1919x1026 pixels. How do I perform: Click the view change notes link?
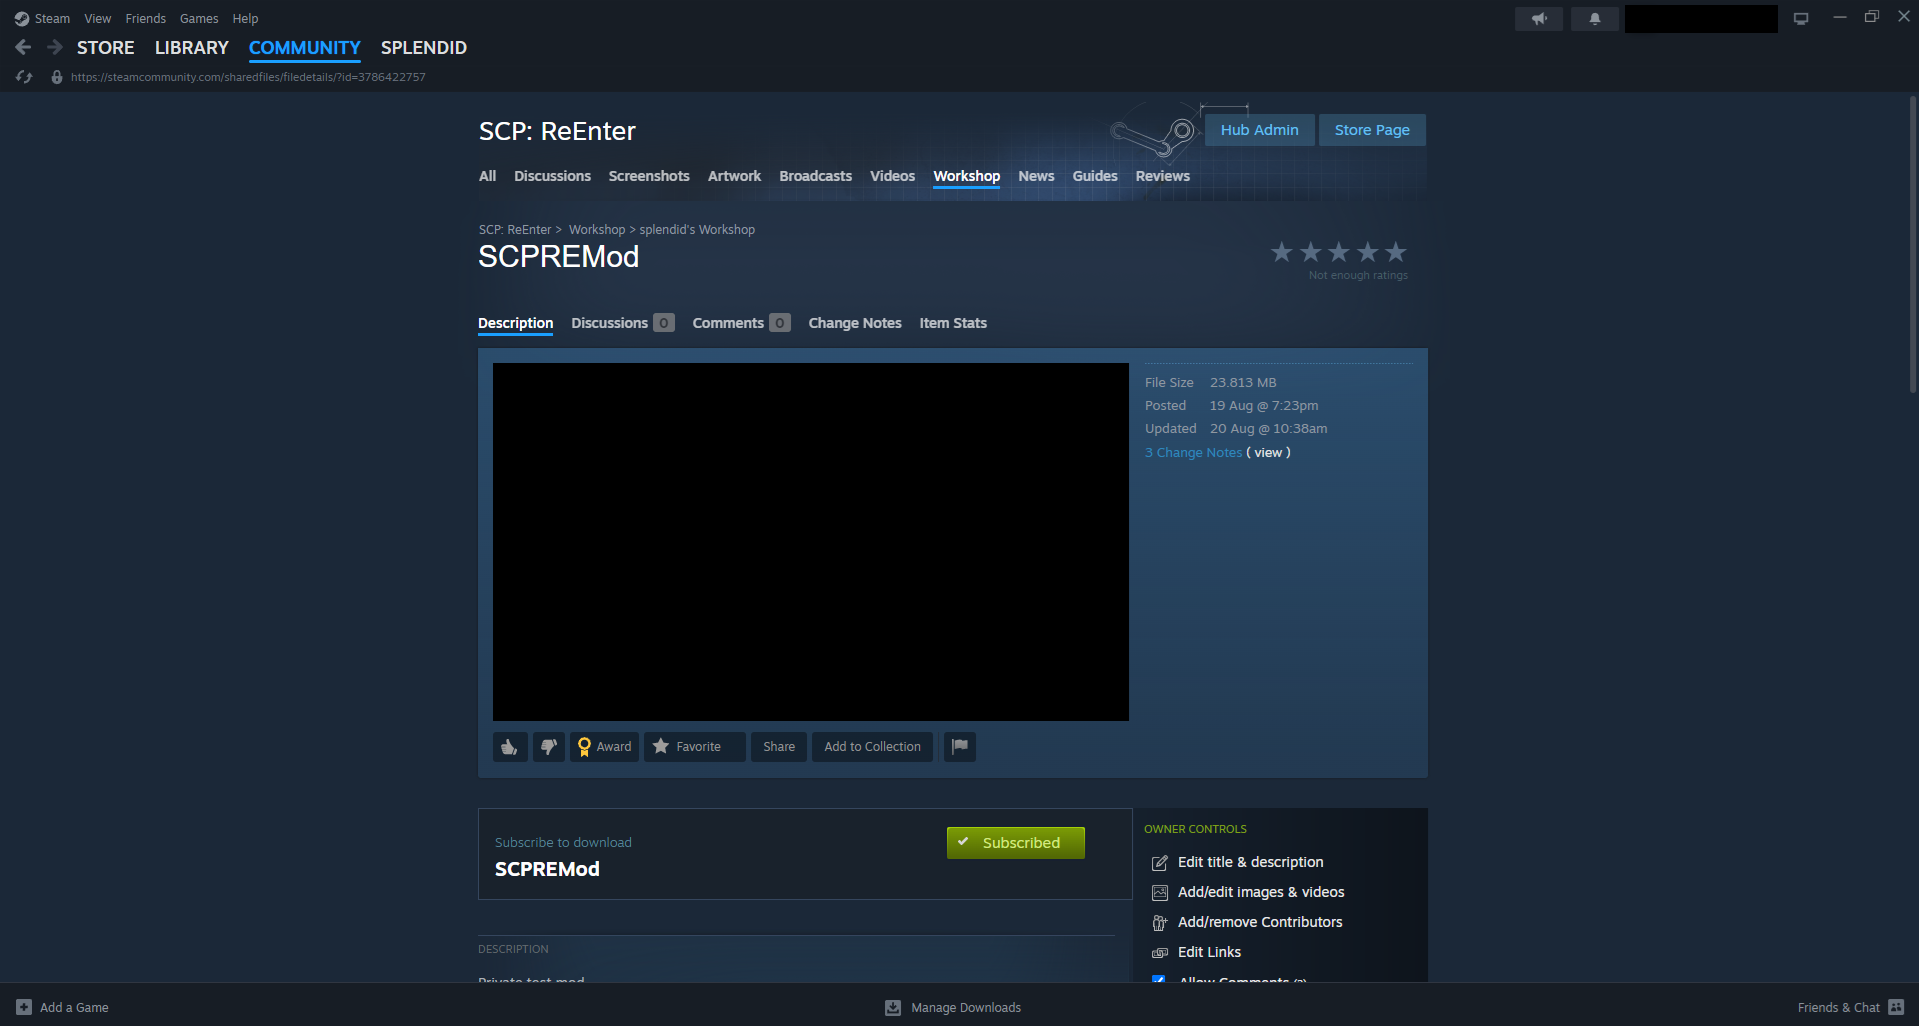point(1268,453)
